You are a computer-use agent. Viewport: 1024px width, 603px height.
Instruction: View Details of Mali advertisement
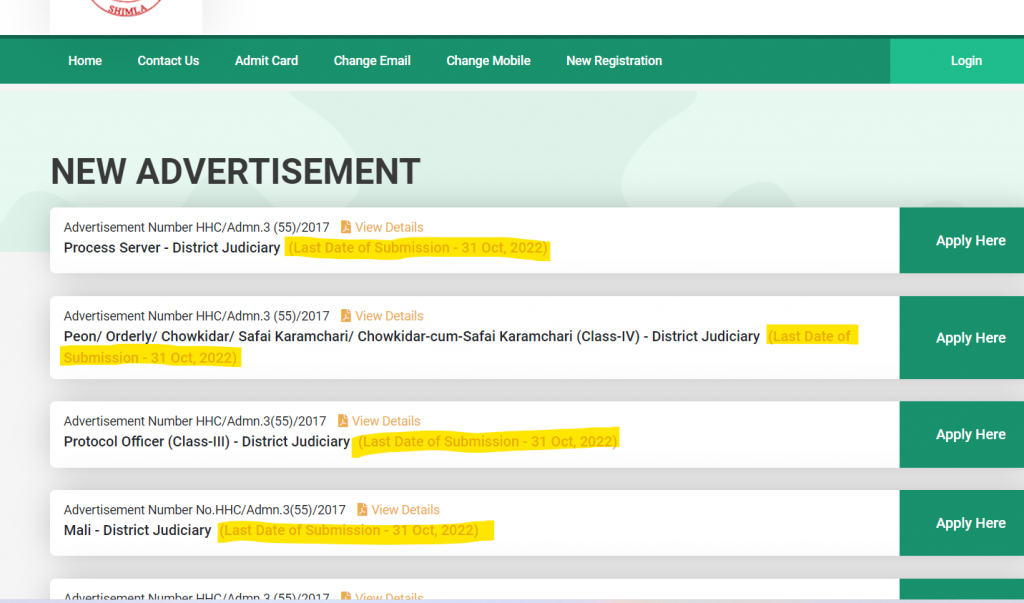point(405,510)
